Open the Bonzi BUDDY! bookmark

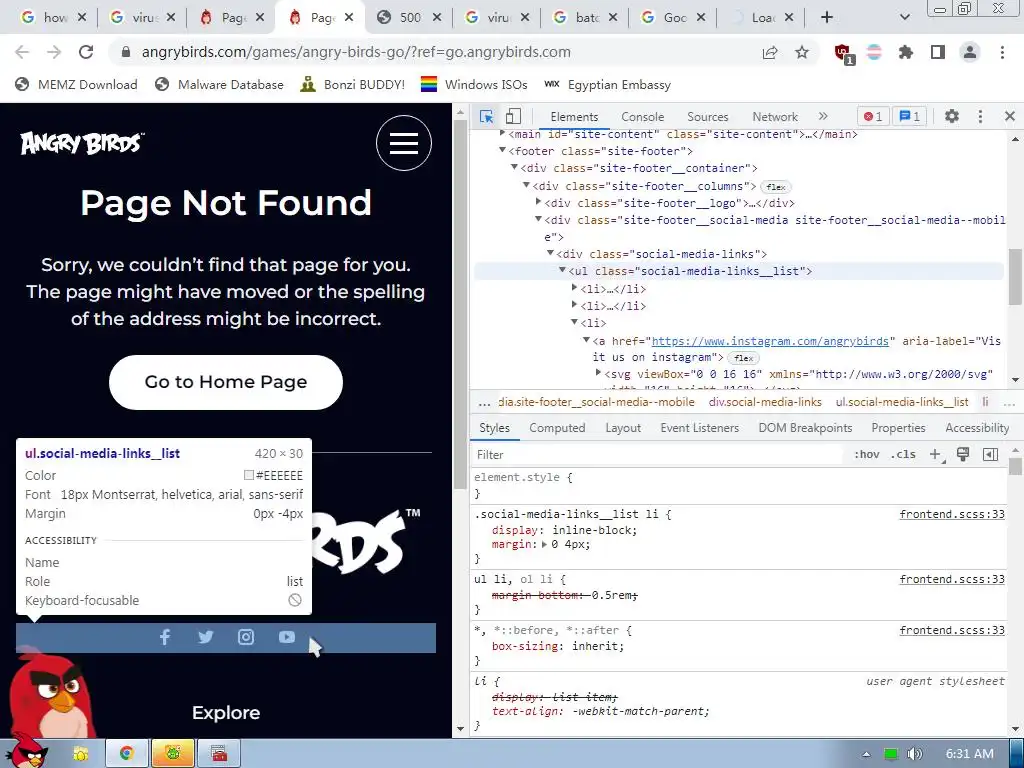[353, 84]
